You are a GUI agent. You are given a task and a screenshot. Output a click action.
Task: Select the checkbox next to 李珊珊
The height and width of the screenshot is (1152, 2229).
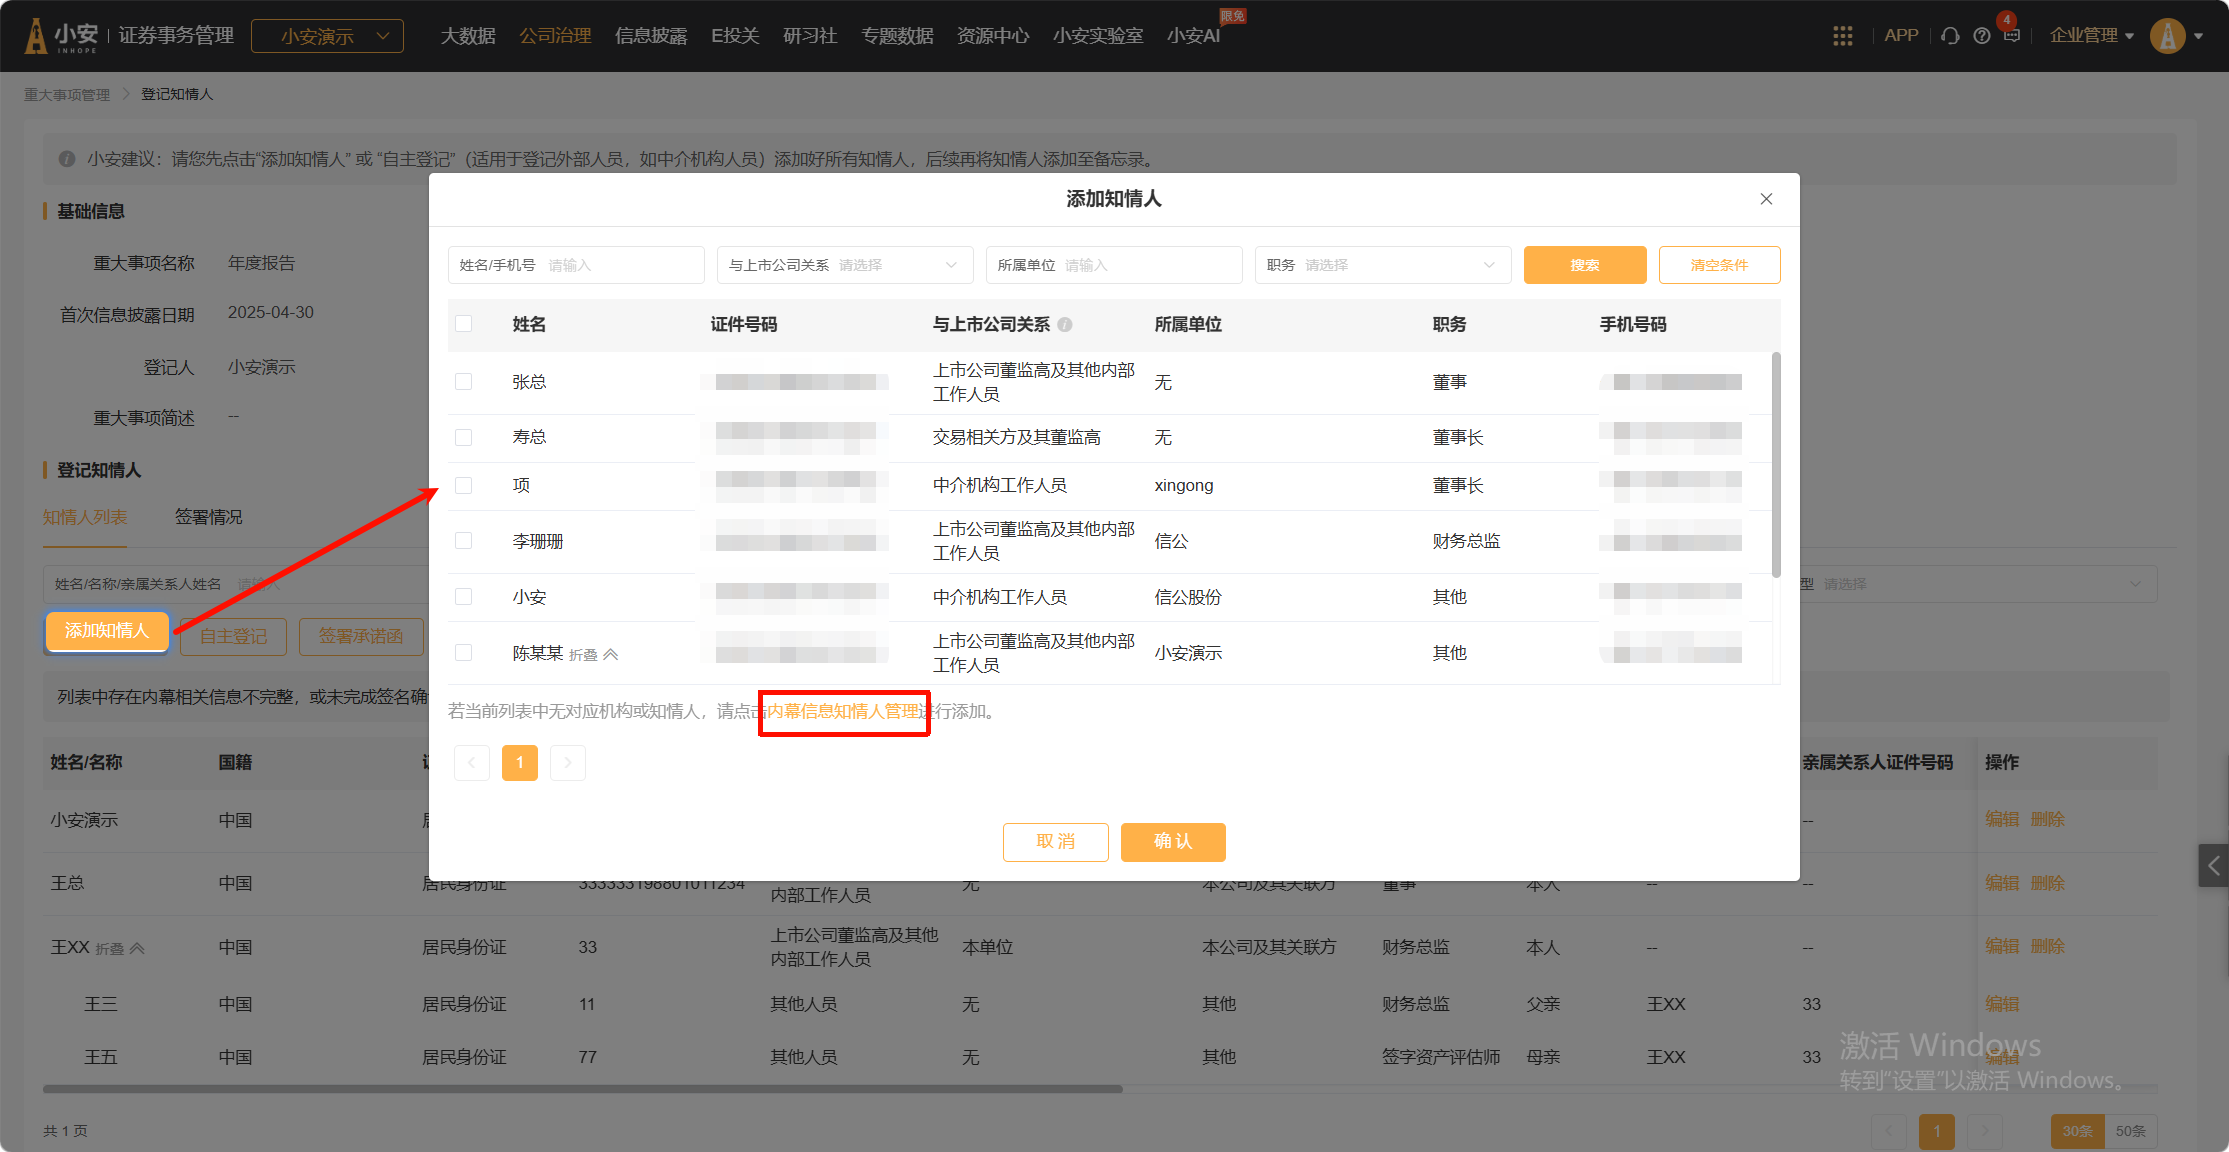point(463,541)
